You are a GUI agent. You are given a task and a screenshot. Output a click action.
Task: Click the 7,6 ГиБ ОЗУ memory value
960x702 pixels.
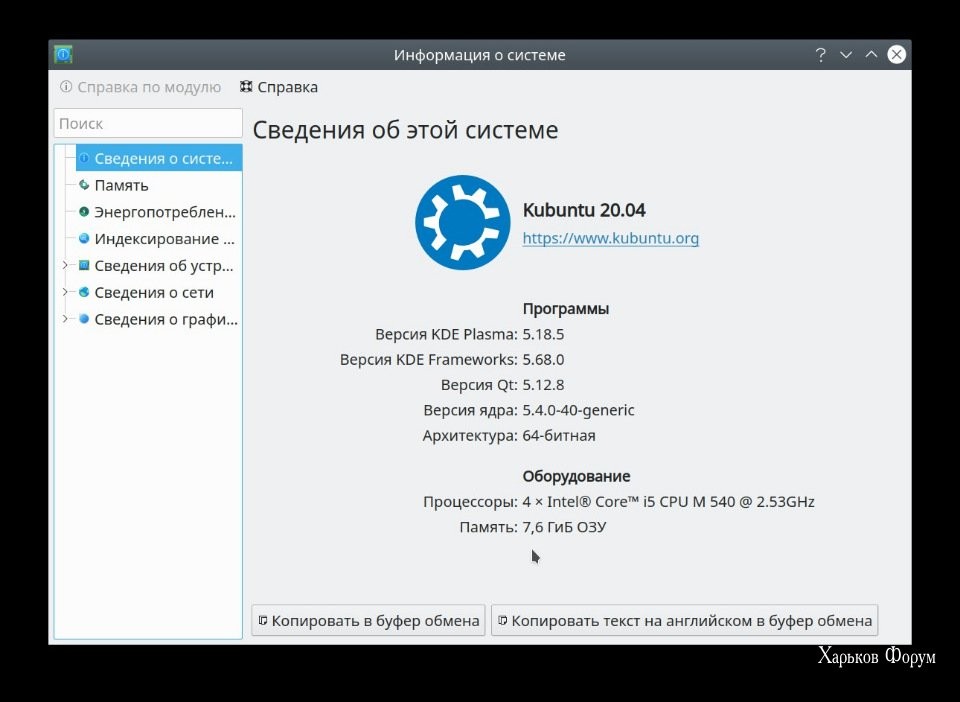tap(564, 527)
